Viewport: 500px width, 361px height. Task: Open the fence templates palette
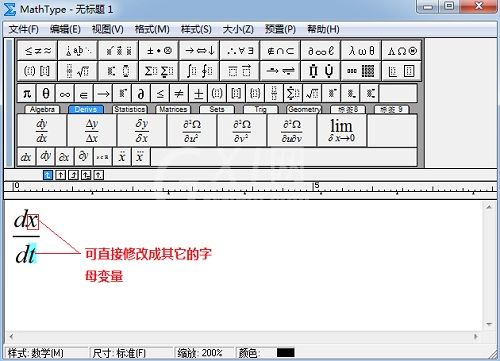[x=38, y=71]
